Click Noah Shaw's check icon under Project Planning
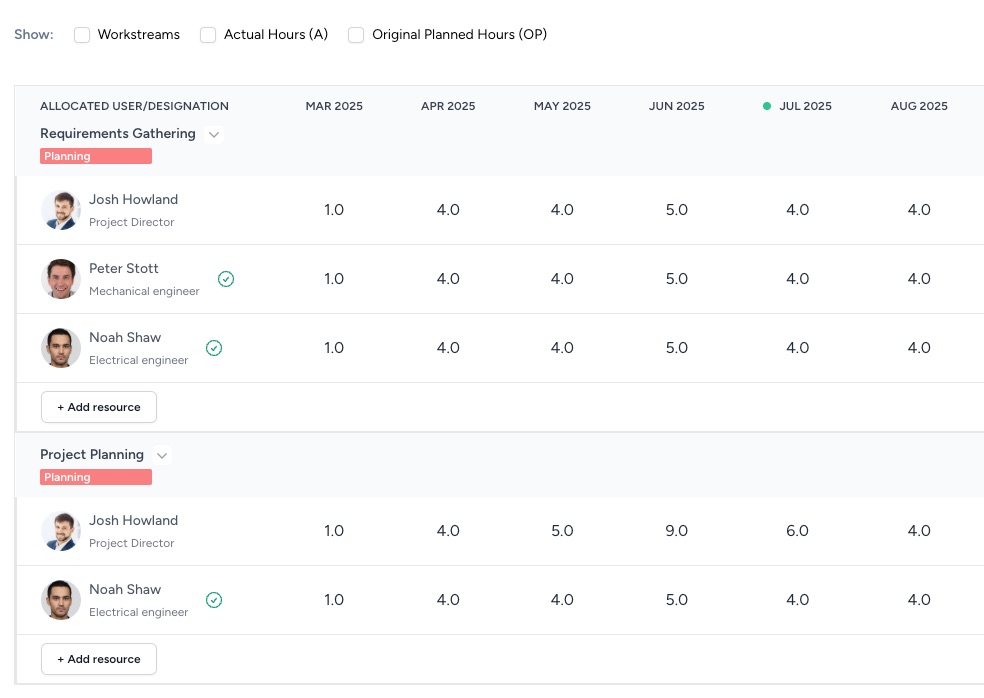This screenshot has height=698, width=984. point(214,600)
